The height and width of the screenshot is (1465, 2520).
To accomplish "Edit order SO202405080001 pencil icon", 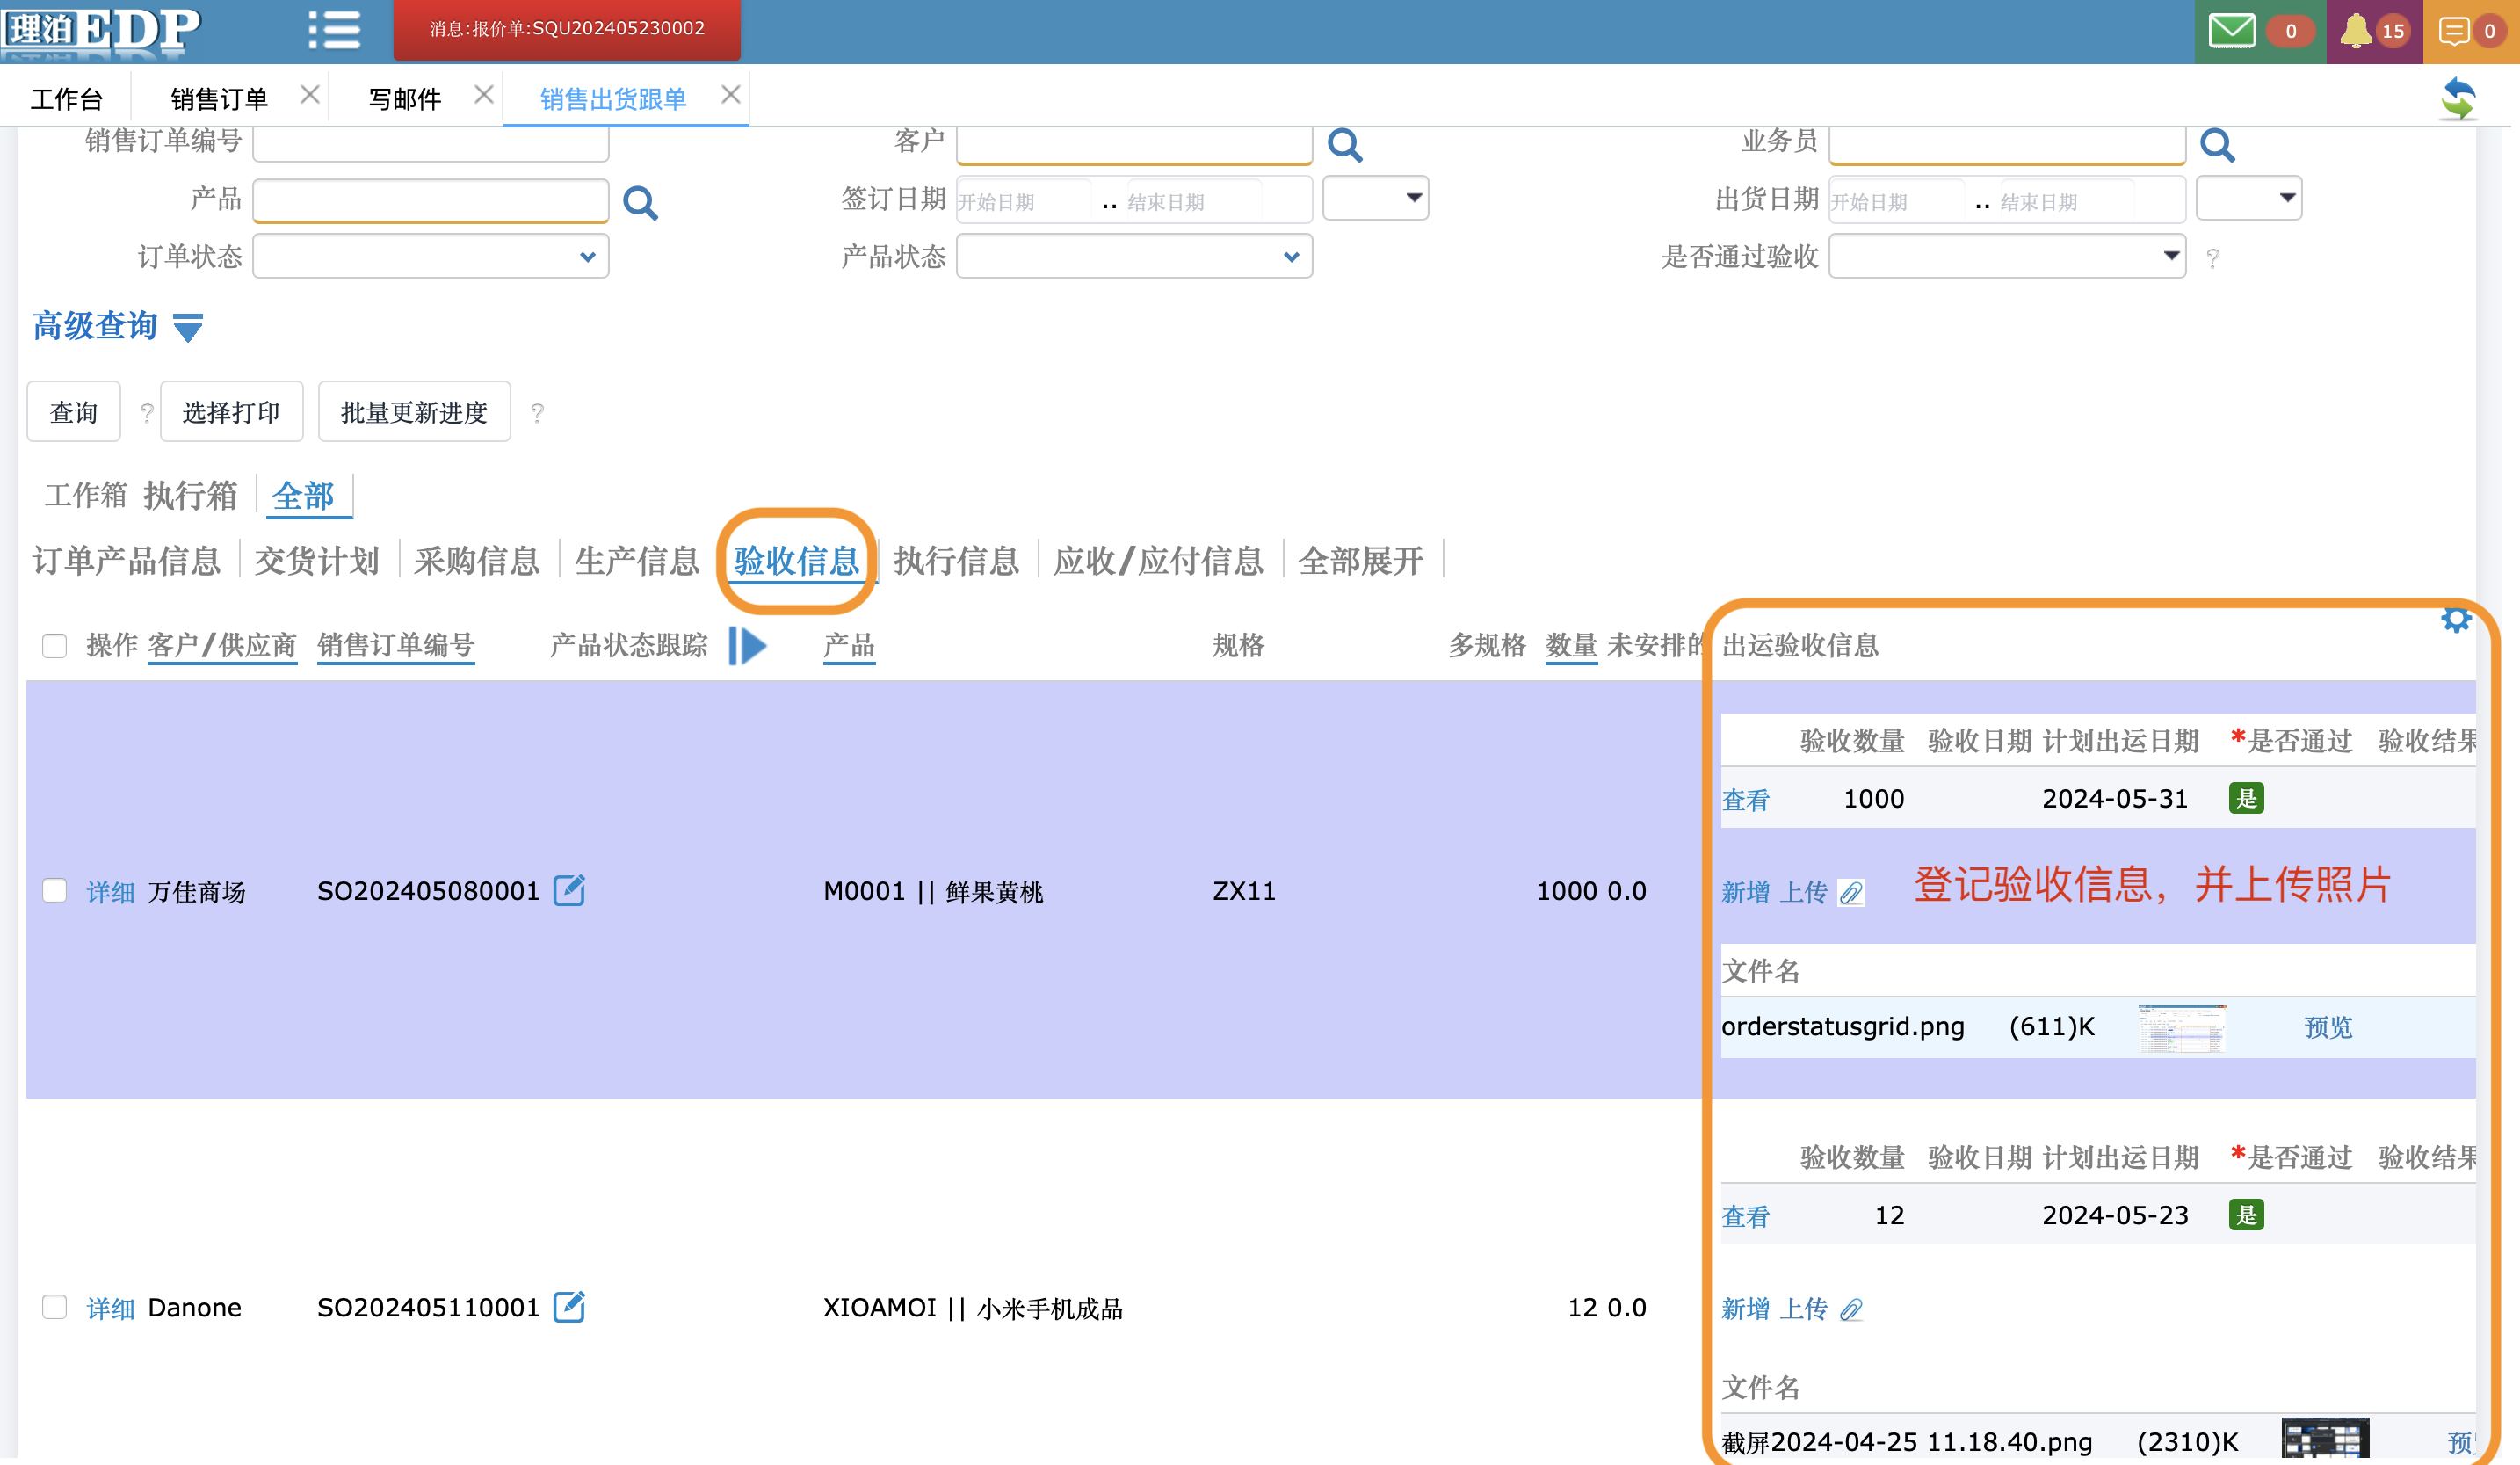I will coord(569,890).
